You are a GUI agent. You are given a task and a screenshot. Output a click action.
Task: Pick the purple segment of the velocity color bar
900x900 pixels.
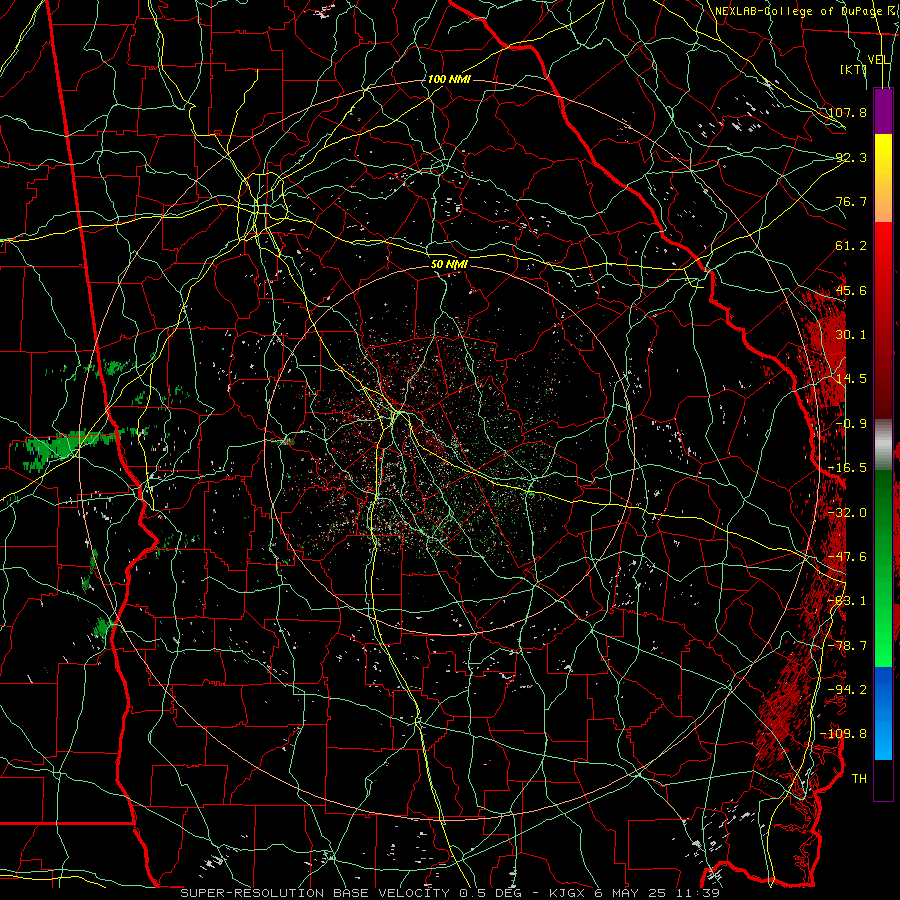tap(883, 111)
